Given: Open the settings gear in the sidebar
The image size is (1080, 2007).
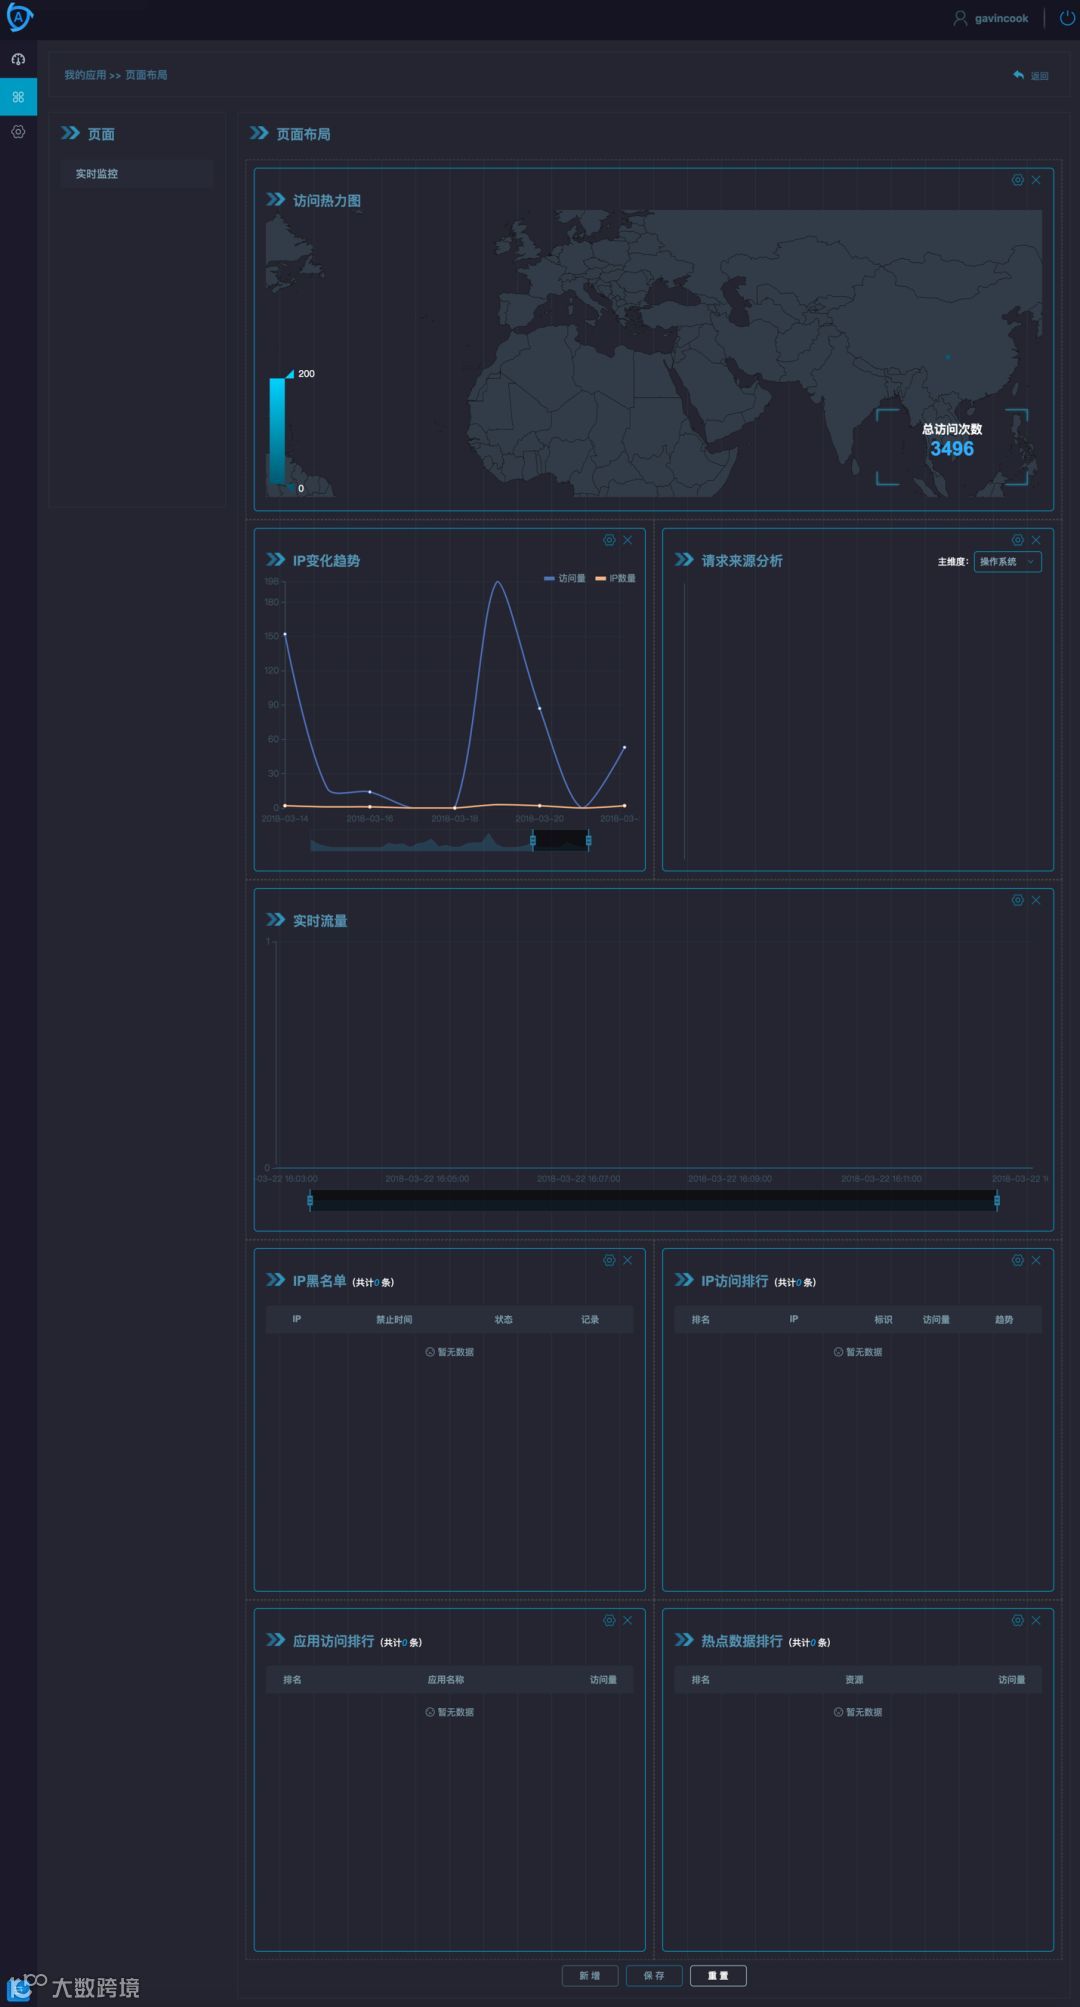Looking at the screenshot, I should tap(18, 132).
